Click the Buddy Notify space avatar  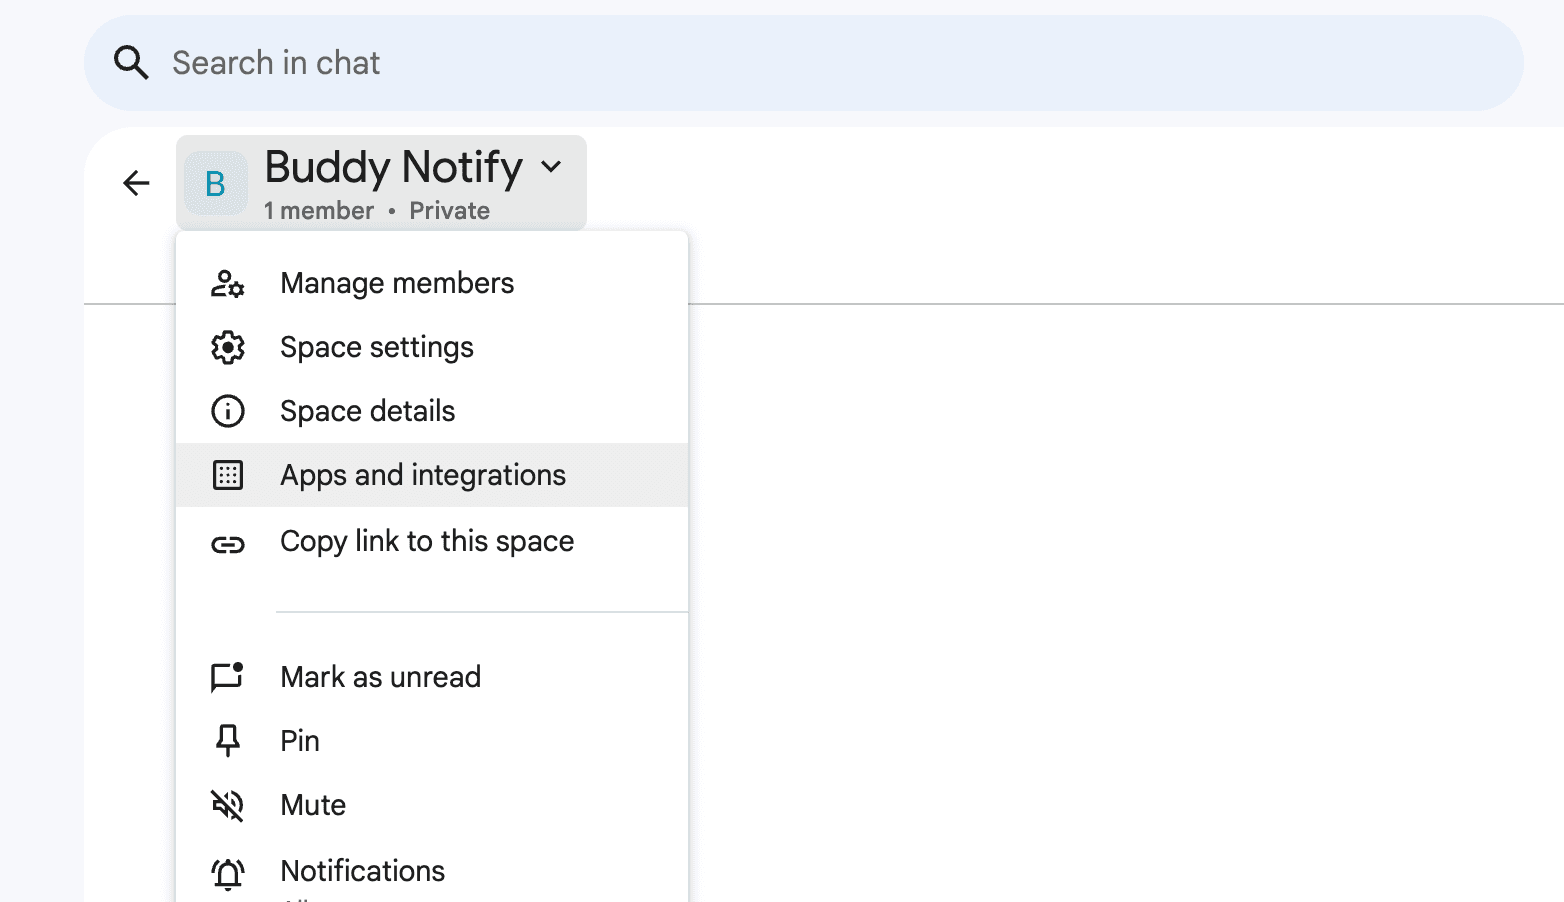[216, 183]
